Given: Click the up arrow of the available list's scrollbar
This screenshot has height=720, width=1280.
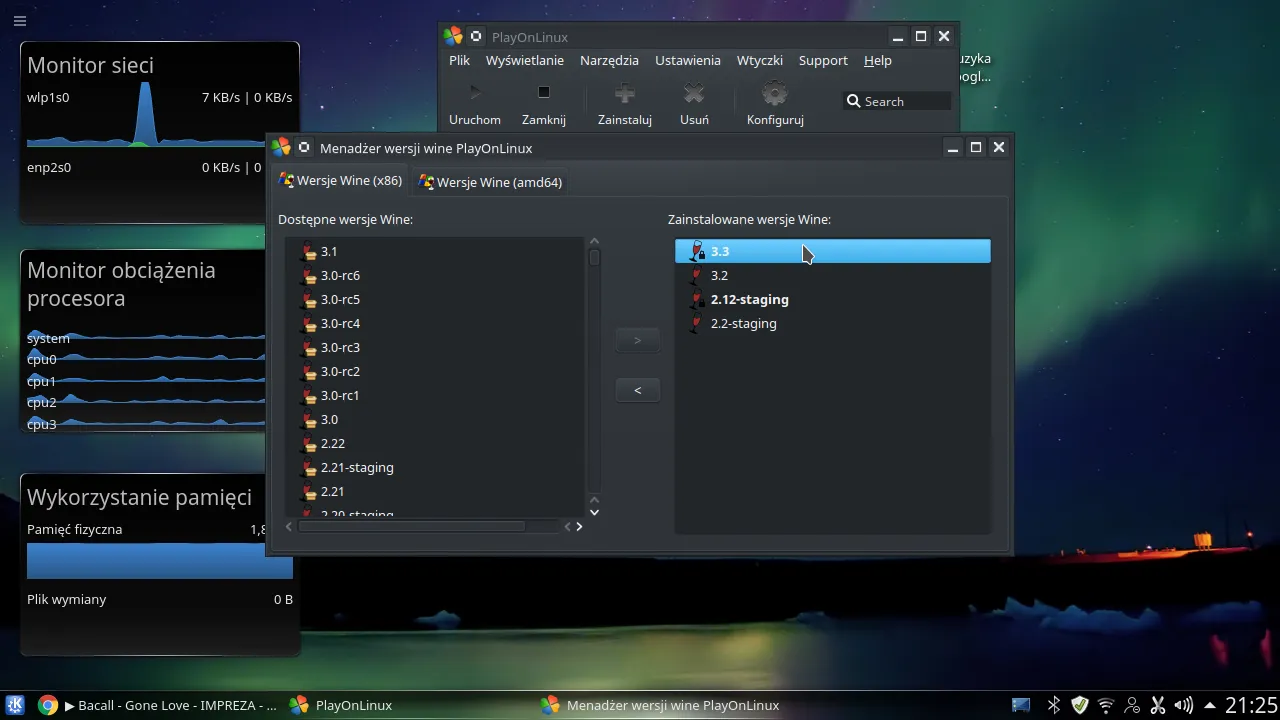Looking at the screenshot, I should pyautogui.click(x=594, y=242).
